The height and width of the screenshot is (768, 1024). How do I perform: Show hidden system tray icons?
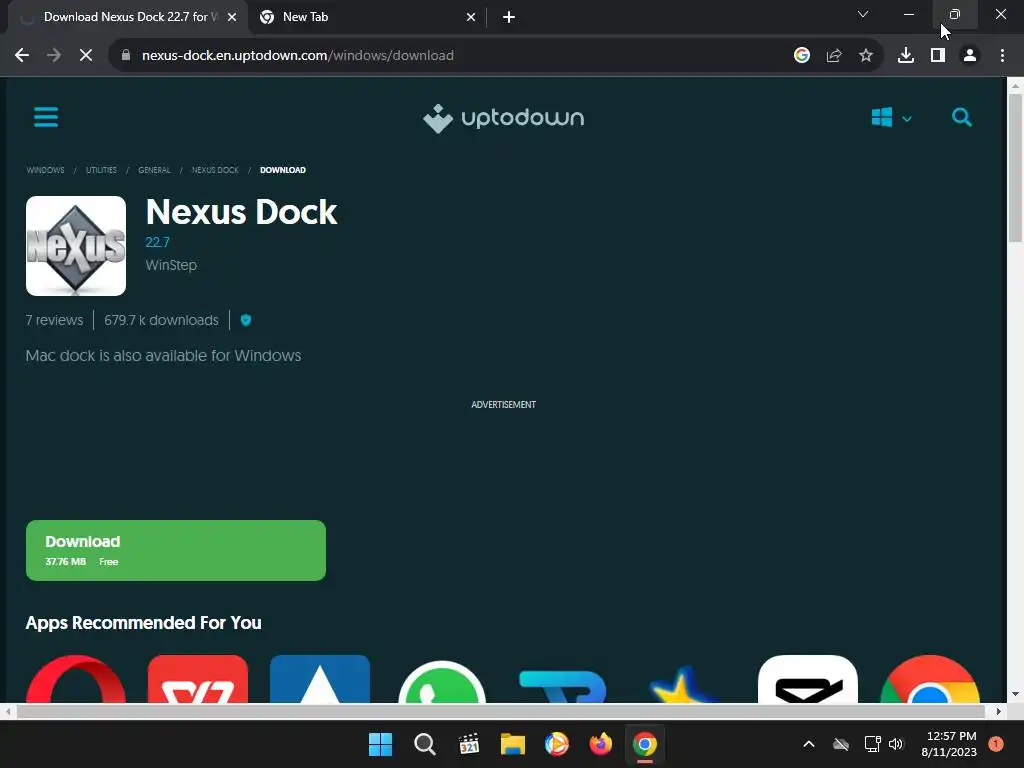[x=808, y=744]
